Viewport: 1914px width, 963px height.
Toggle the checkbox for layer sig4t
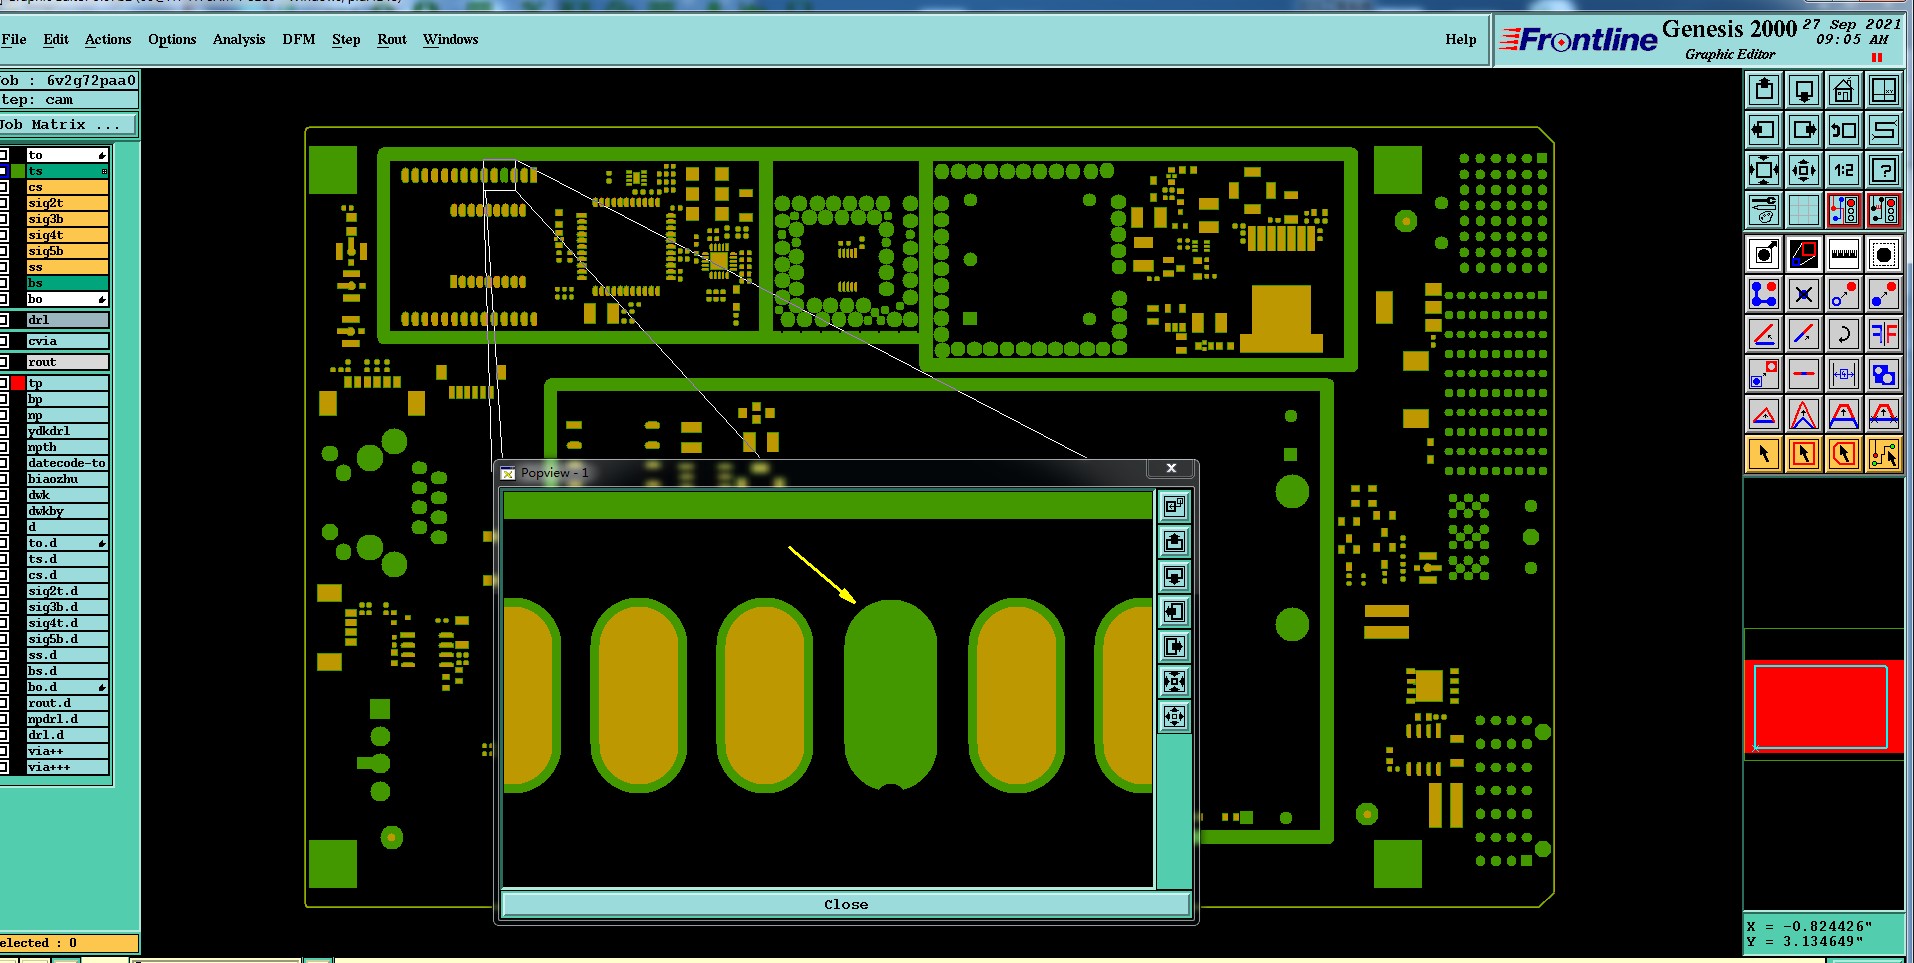4,235
